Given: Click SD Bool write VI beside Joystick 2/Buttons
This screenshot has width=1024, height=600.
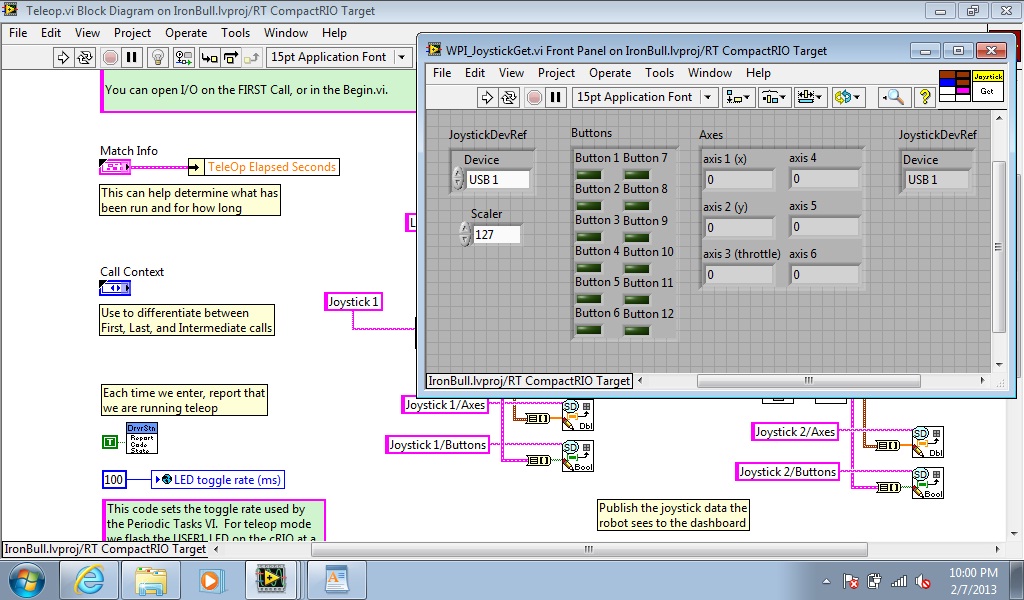Looking at the screenshot, I should (x=928, y=484).
